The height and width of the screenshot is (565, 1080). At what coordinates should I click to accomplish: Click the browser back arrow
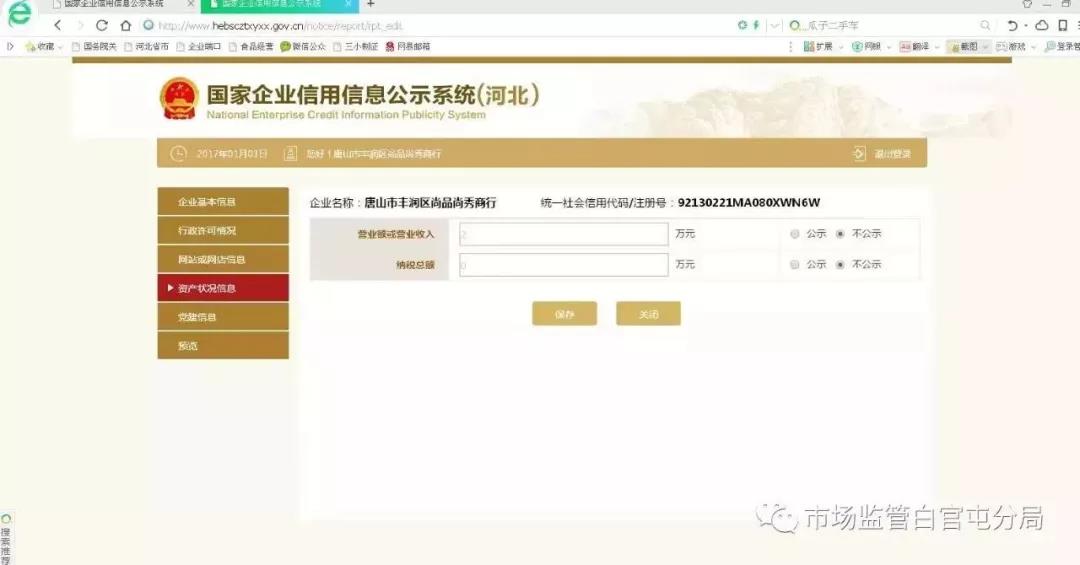[x=57, y=25]
